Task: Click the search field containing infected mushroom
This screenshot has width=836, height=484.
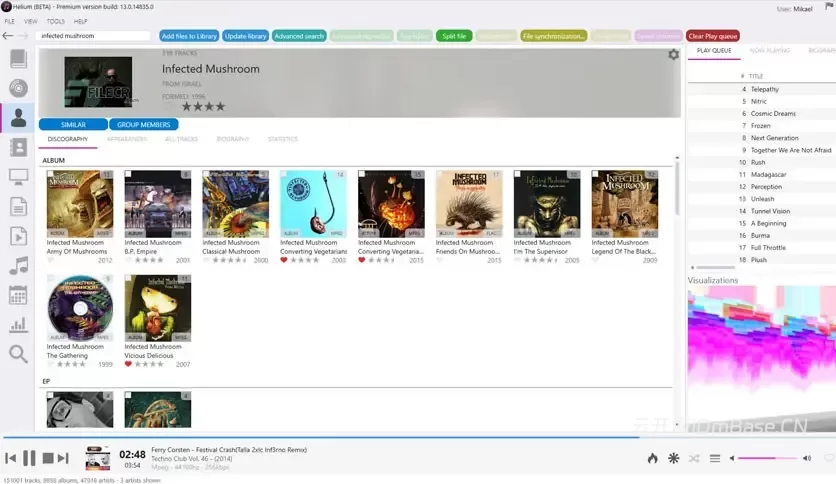Action: [x=93, y=36]
